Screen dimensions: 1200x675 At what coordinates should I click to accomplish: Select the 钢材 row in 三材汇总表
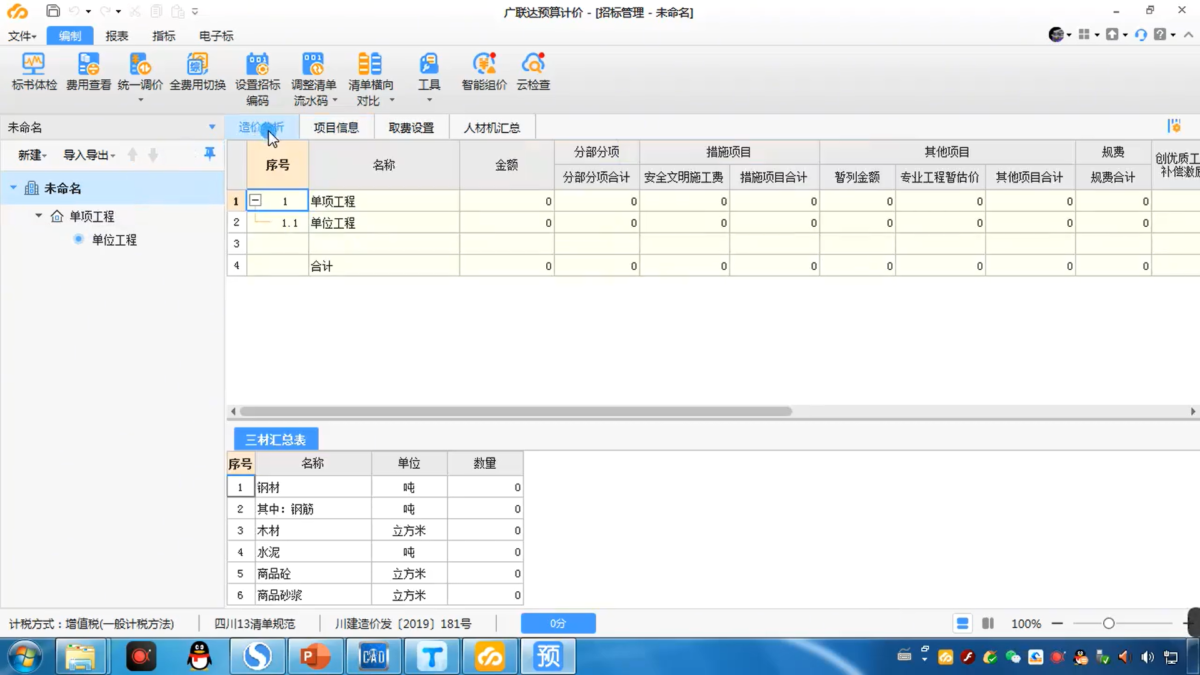[374, 487]
